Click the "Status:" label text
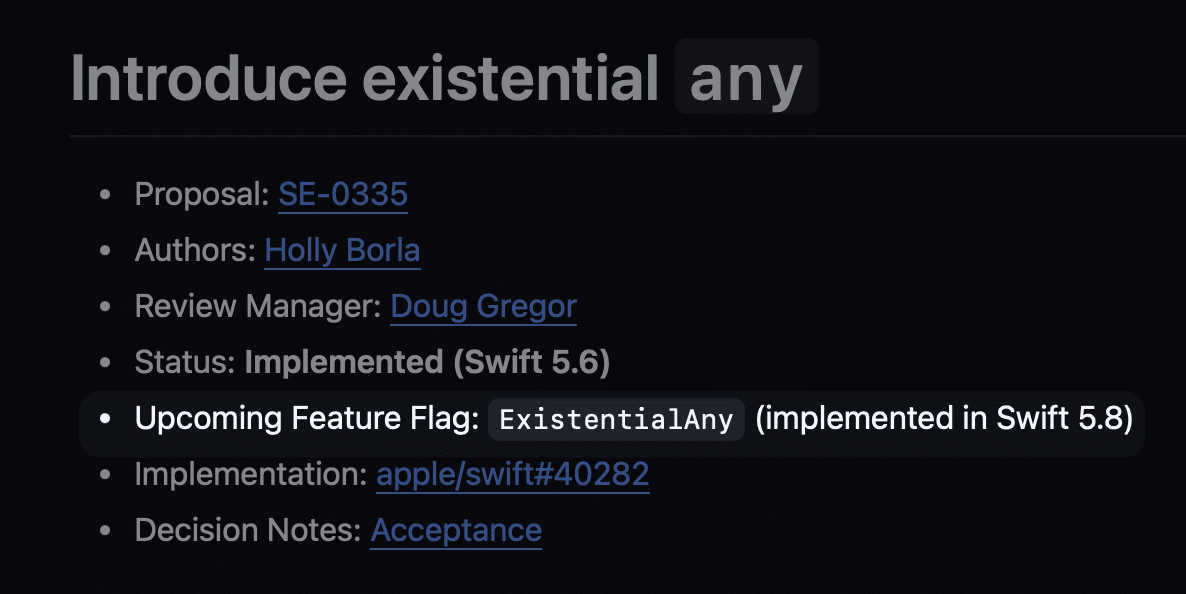The height and width of the screenshot is (594, 1186). pyautogui.click(x=185, y=362)
